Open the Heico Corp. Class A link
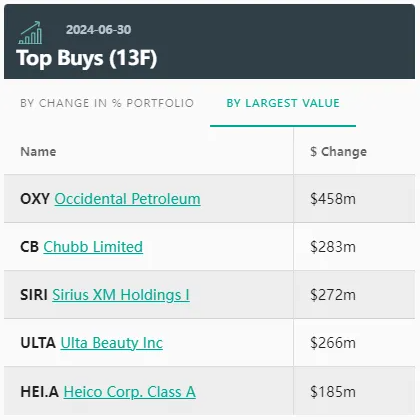Image resolution: width=420 pixels, height=420 pixels. 130,392
